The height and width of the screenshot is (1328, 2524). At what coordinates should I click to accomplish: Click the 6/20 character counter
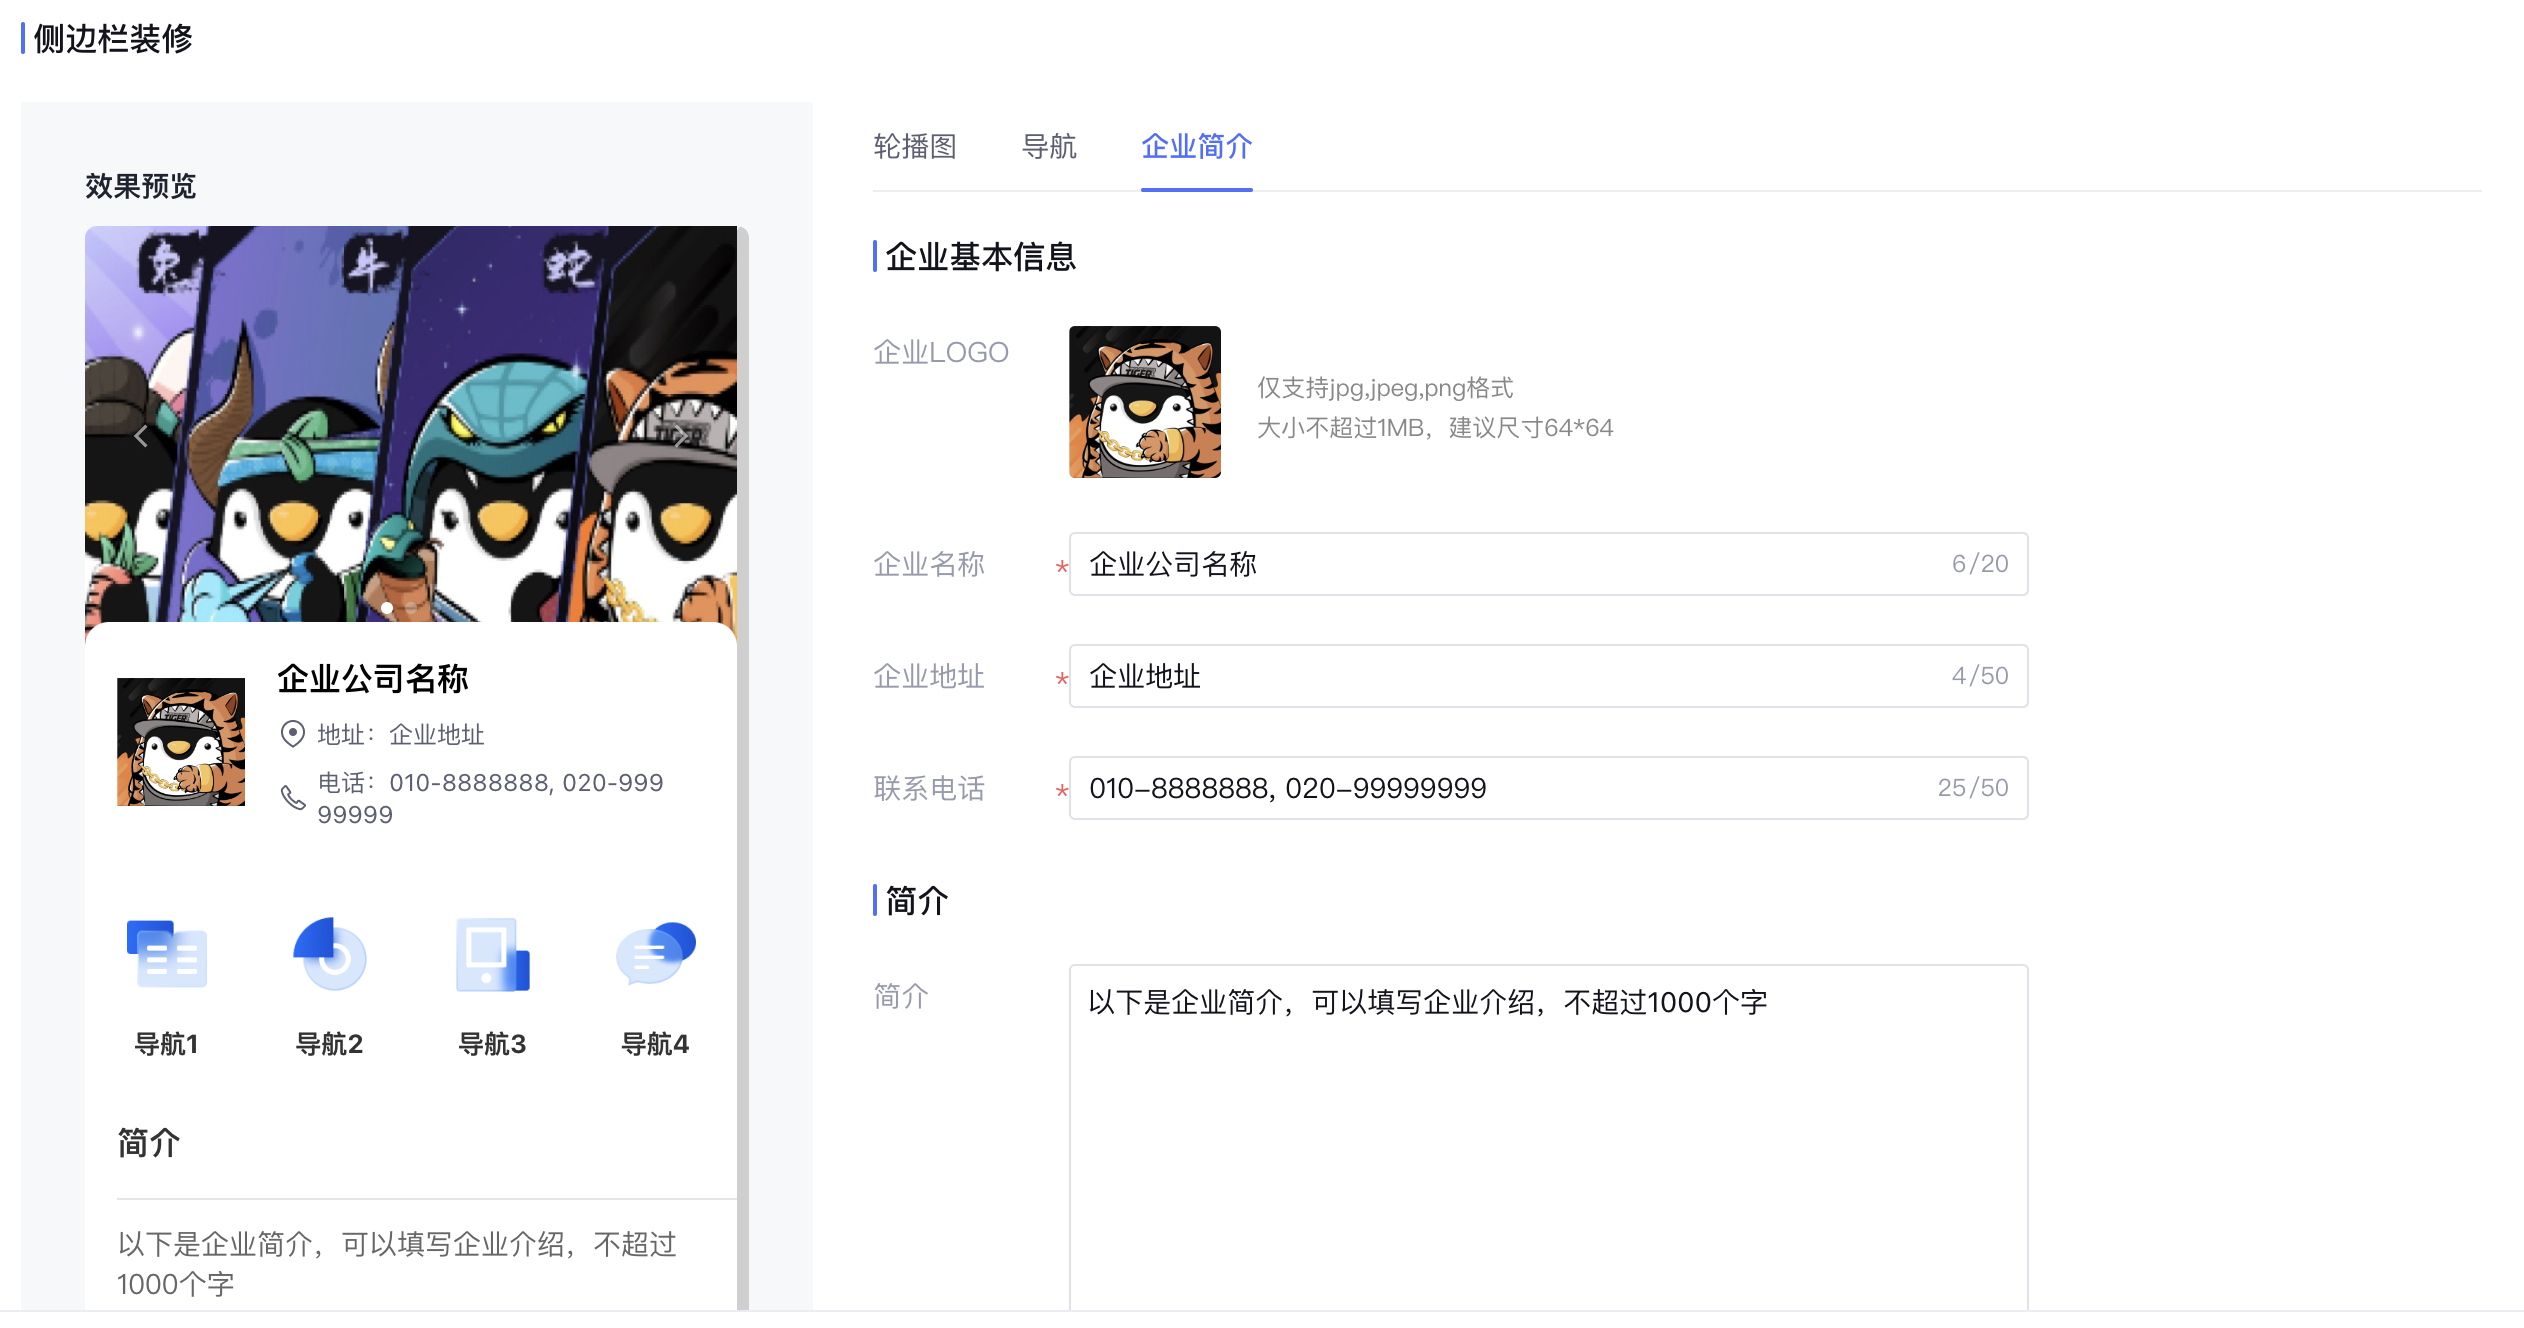1980,564
